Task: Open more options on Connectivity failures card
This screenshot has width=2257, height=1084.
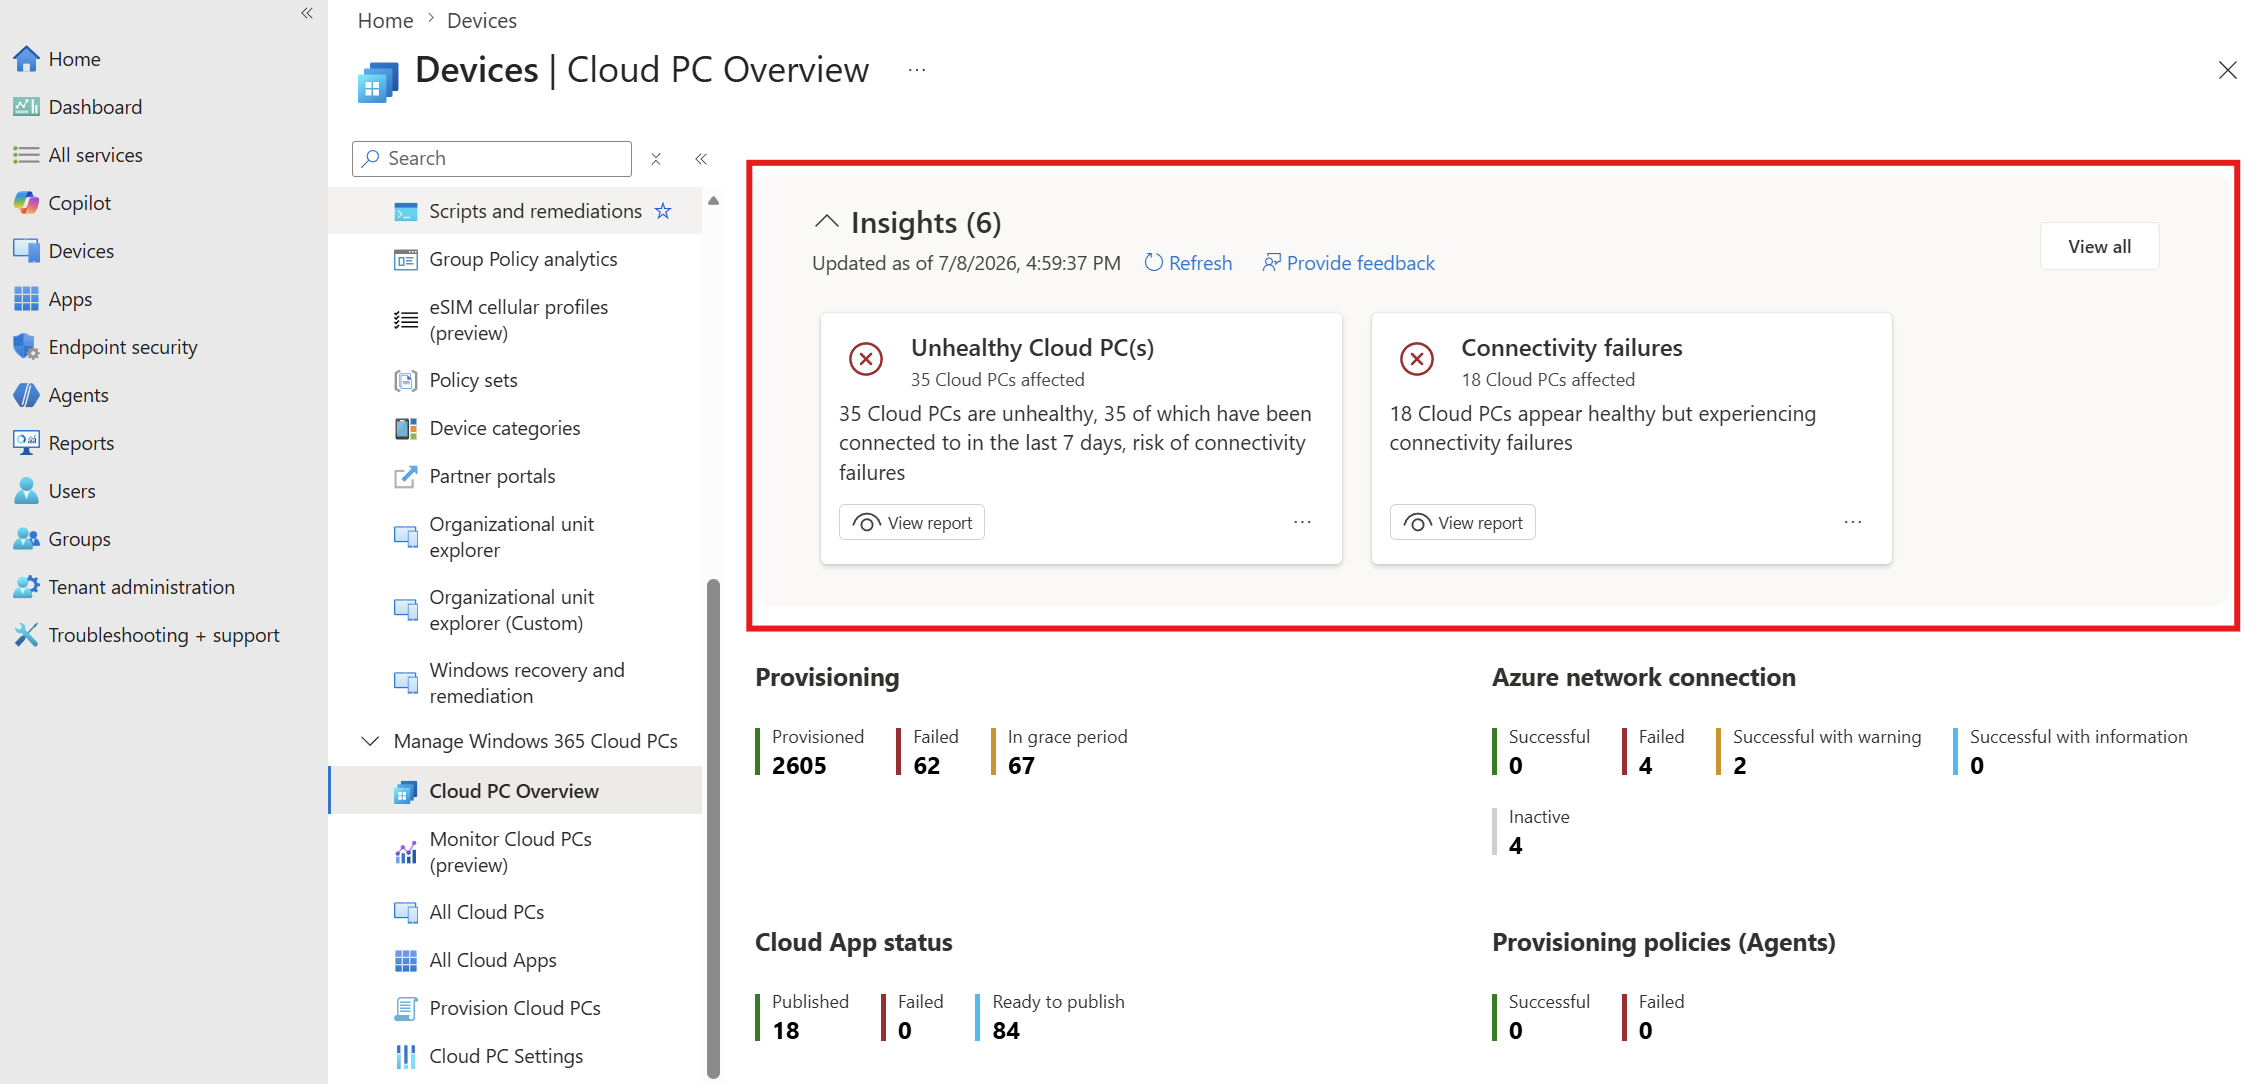Action: pos(1853,522)
